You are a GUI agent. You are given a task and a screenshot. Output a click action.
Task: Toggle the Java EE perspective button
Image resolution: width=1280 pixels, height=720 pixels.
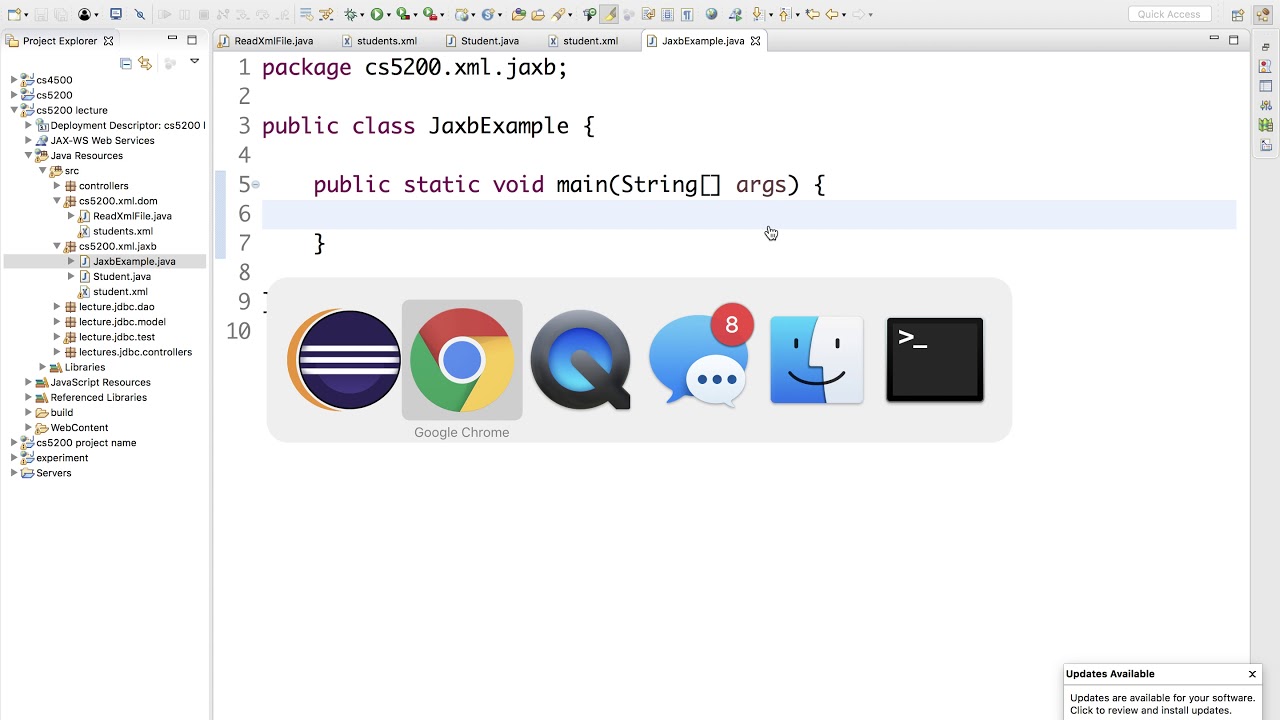point(1265,14)
